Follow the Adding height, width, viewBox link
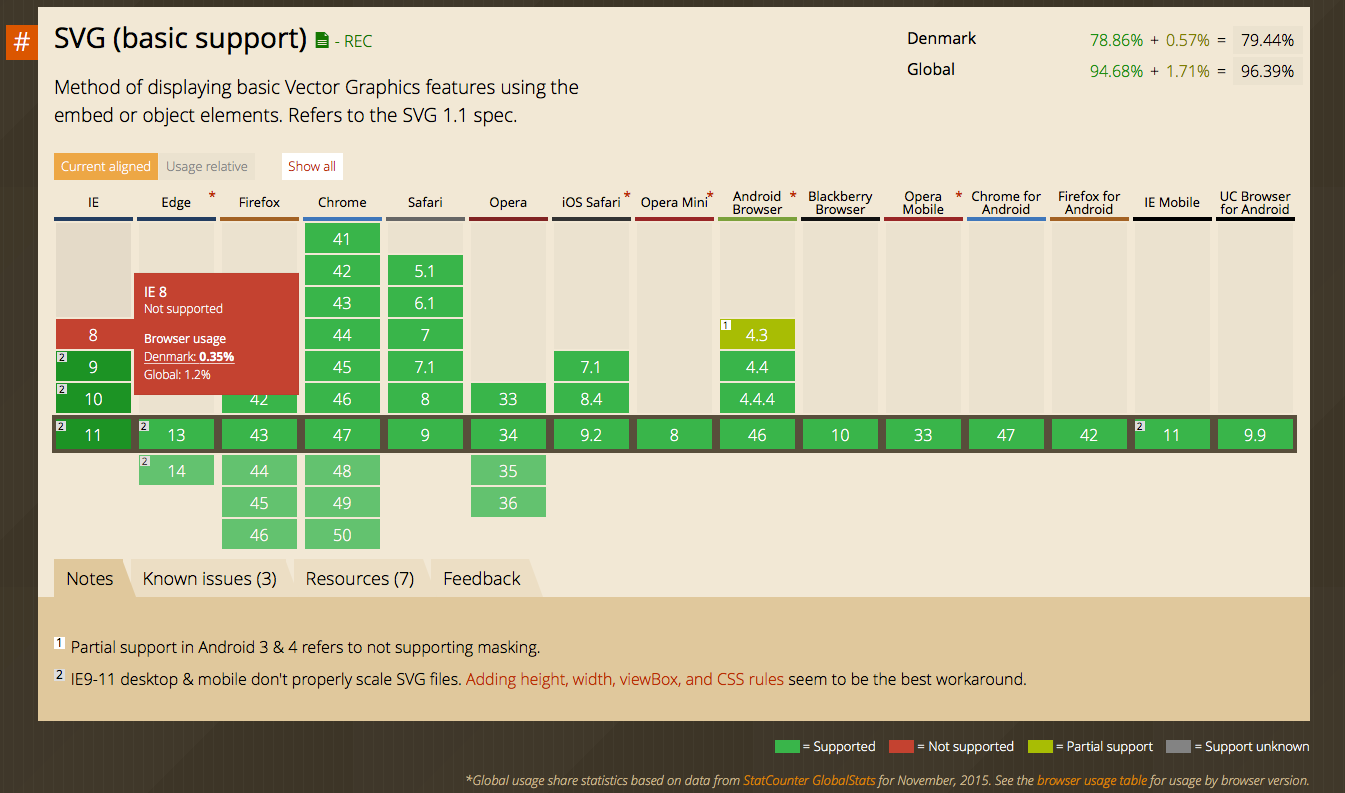The height and width of the screenshot is (793, 1345). pyautogui.click(x=625, y=679)
